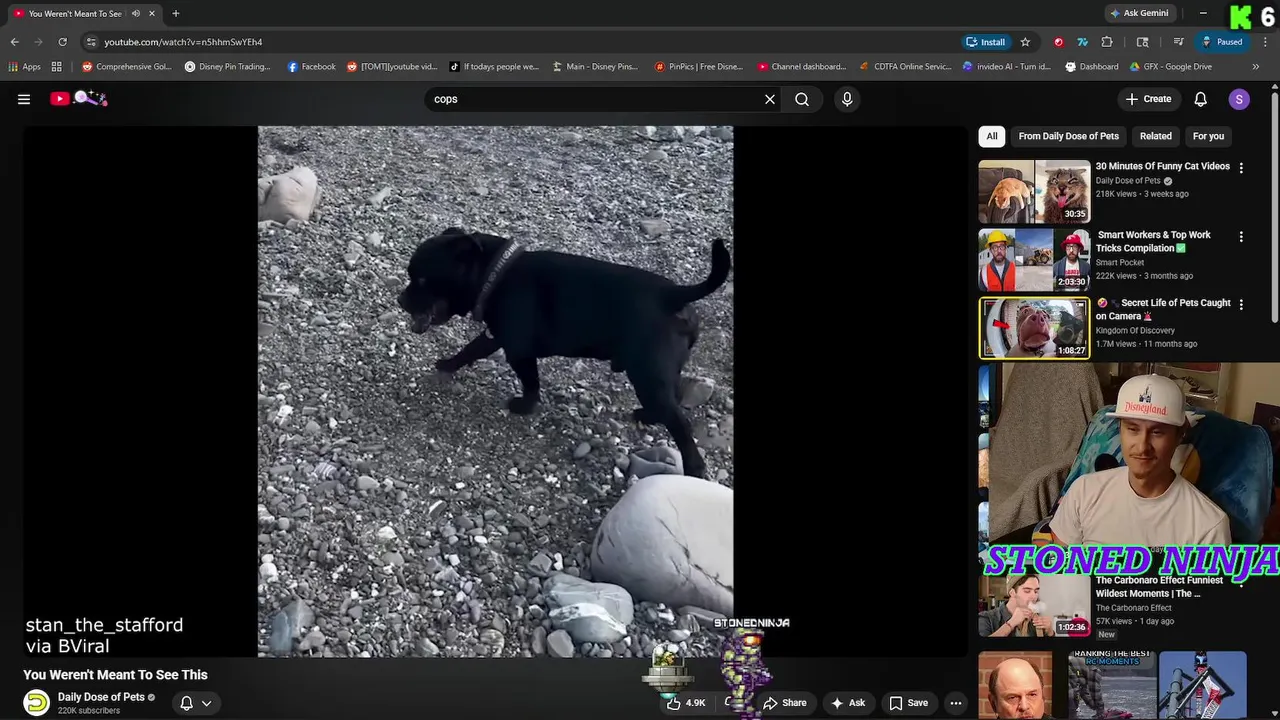Open the Smart Pocket channel text
The width and height of the screenshot is (1280, 720).
click(1120, 262)
